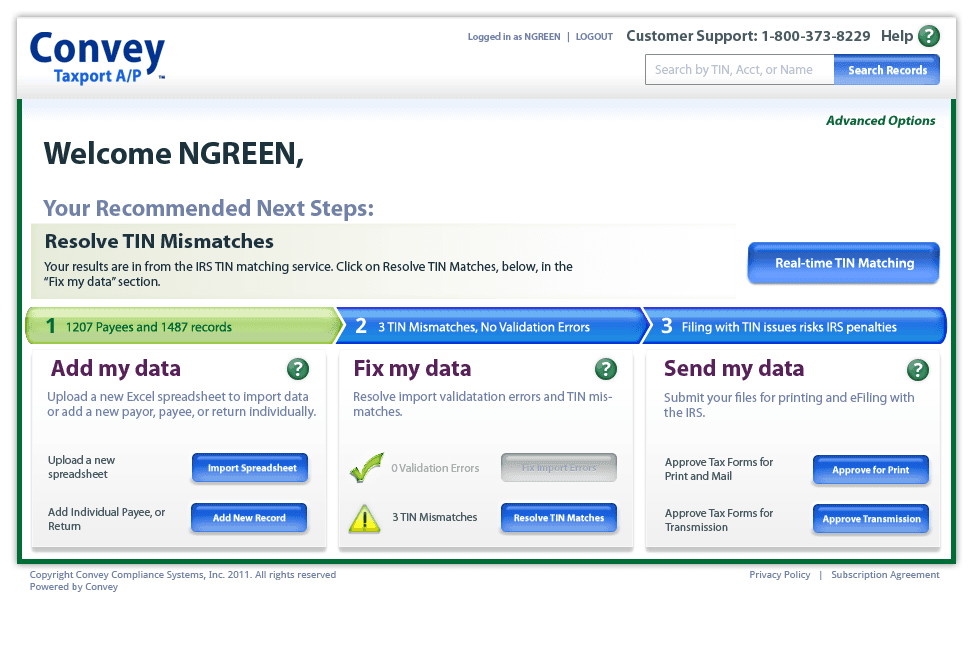The width and height of the screenshot is (971, 650).
Task: Focus the Search by TIN, Acct, or Name field
Action: pyautogui.click(x=739, y=70)
